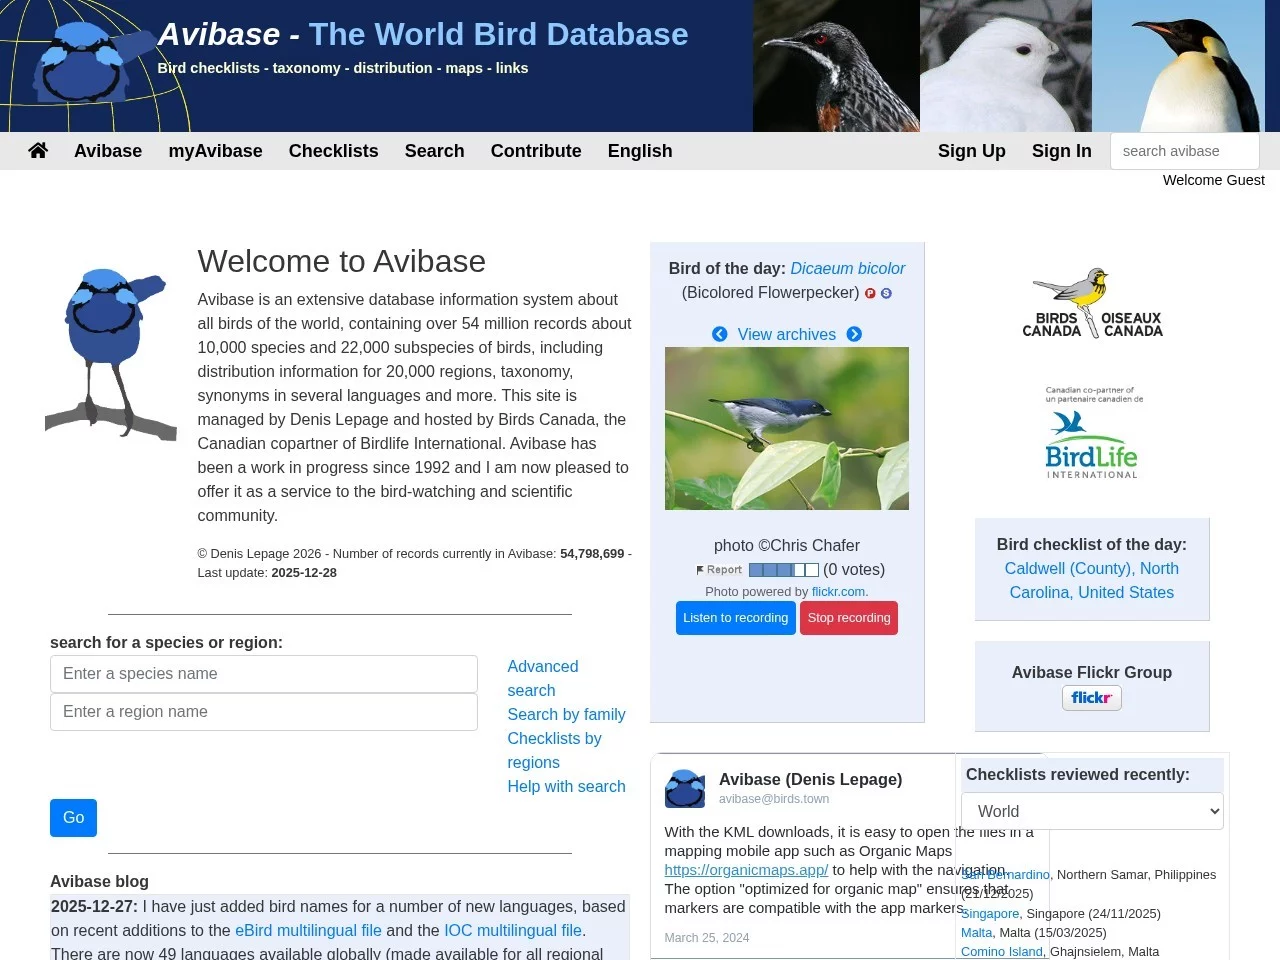
Task: Open the Contribute menu
Action: pyautogui.click(x=535, y=151)
